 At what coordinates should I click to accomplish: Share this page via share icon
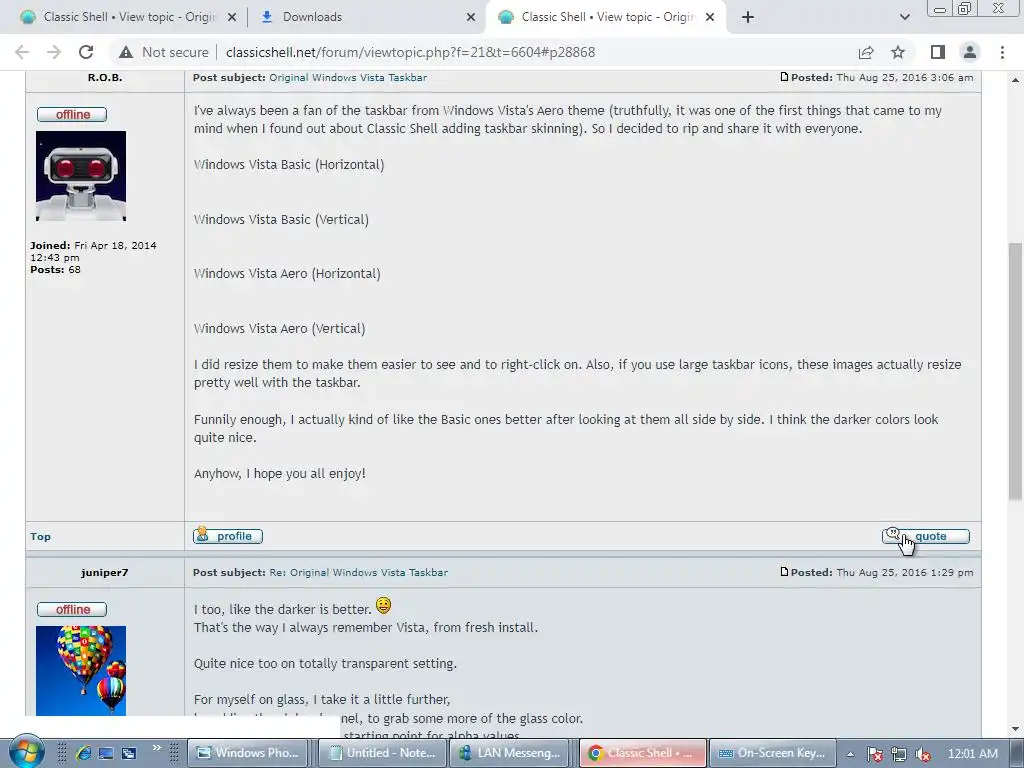coord(866,52)
